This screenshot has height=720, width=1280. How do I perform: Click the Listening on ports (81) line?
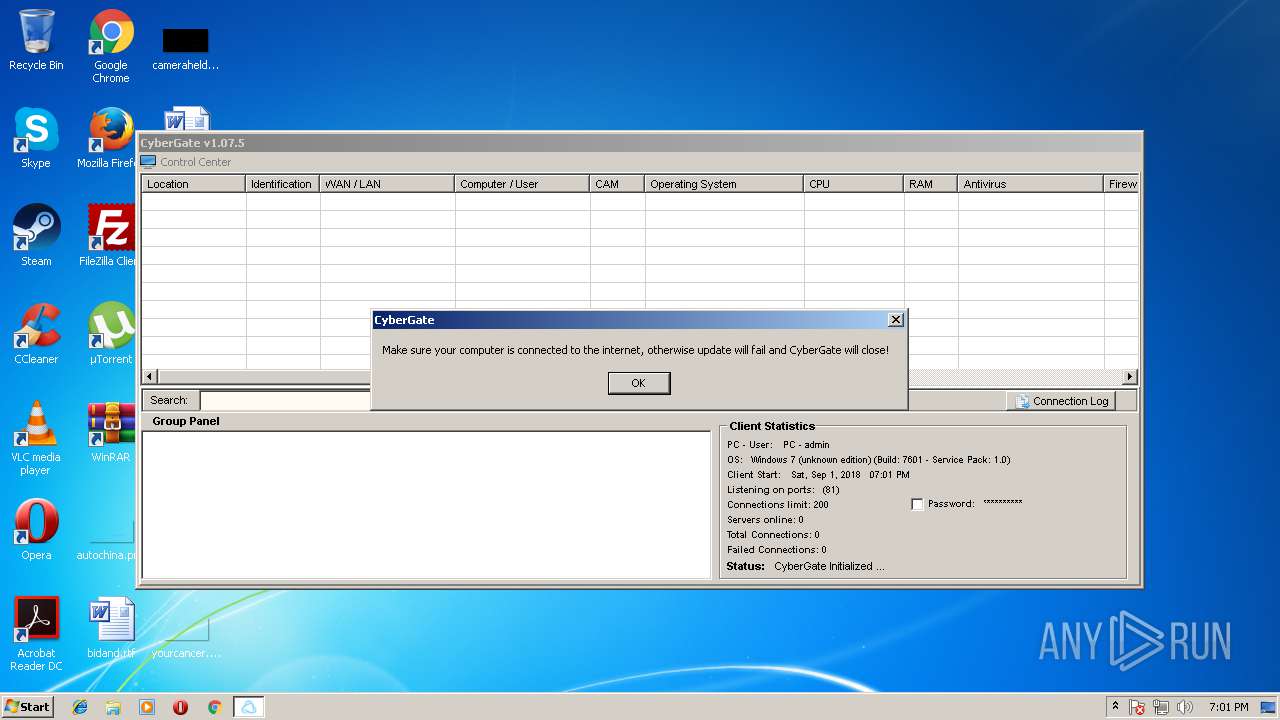(x=783, y=490)
